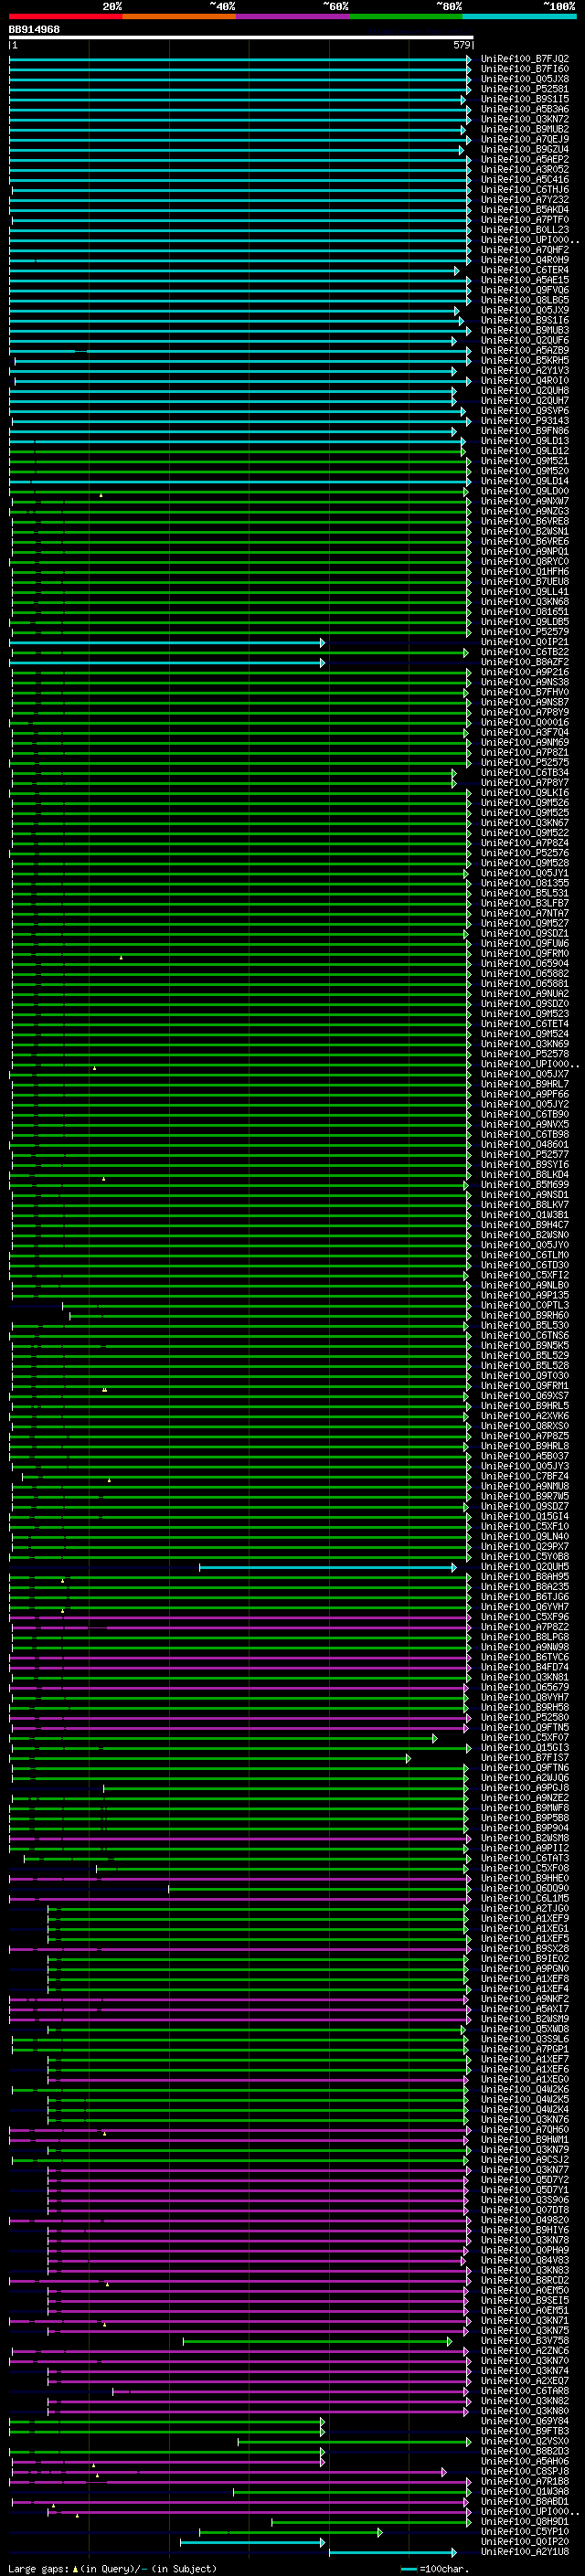The height and width of the screenshot is (2576, 585).
Task: Click the purple ~60% identity scale segment
Action: pos(292,16)
